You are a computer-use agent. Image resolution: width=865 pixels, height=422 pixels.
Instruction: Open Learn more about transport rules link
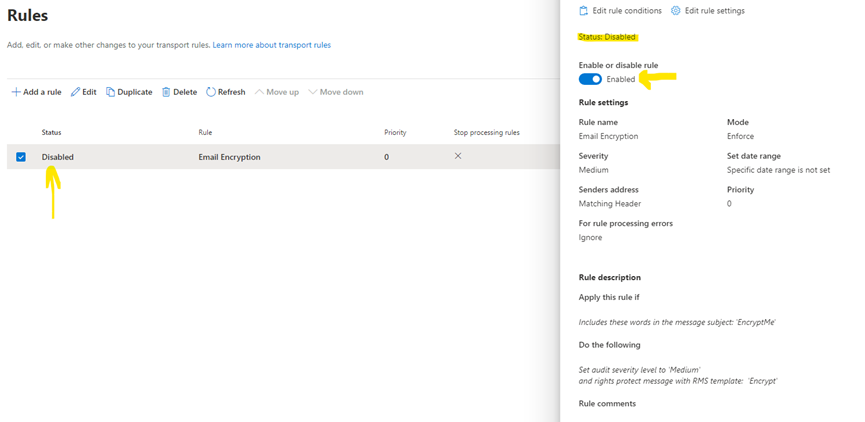pyautogui.click(x=271, y=45)
